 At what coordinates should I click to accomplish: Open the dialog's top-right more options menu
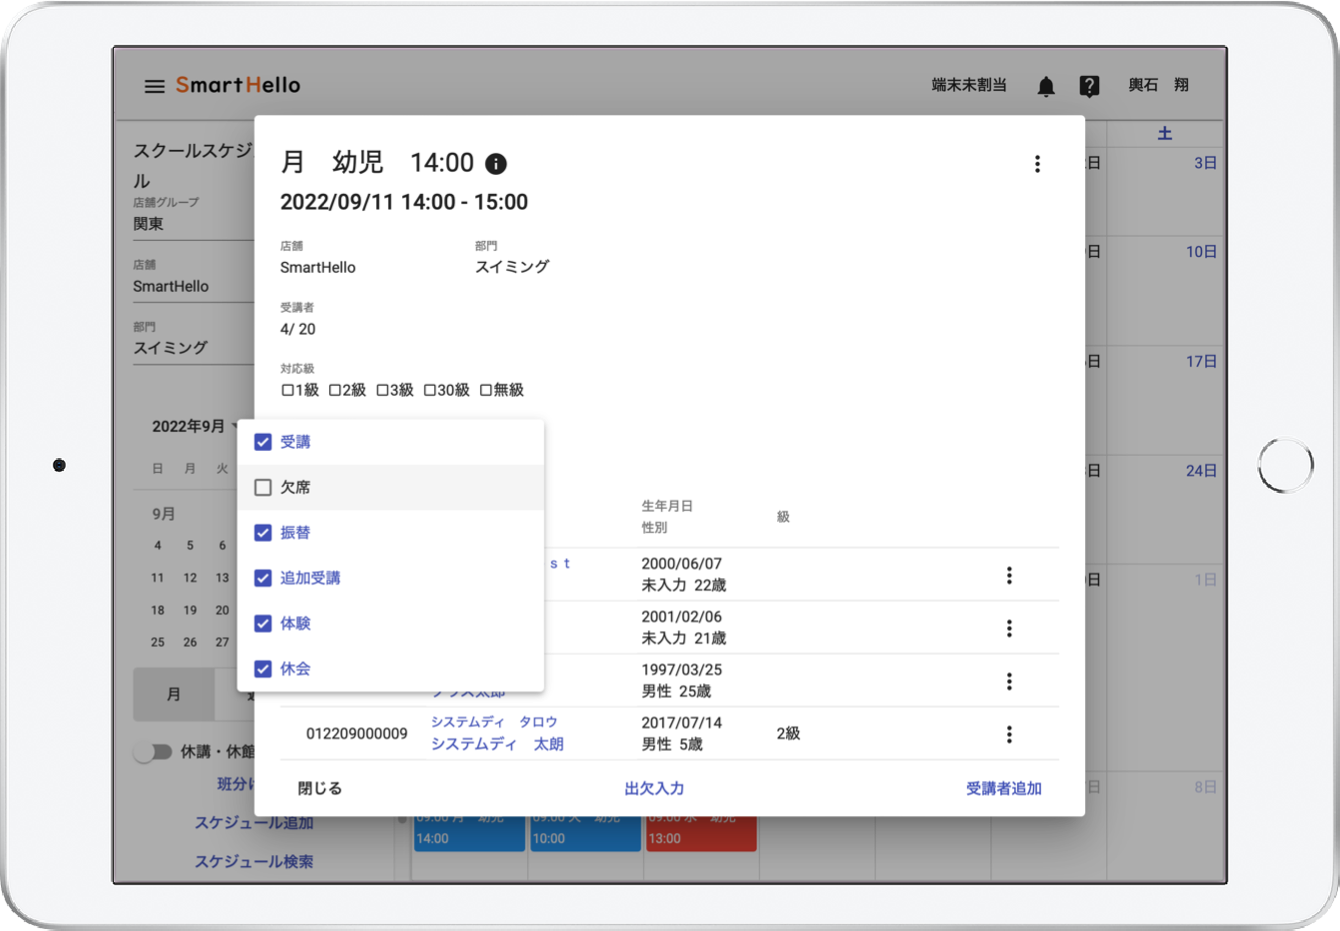[x=1037, y=163]
